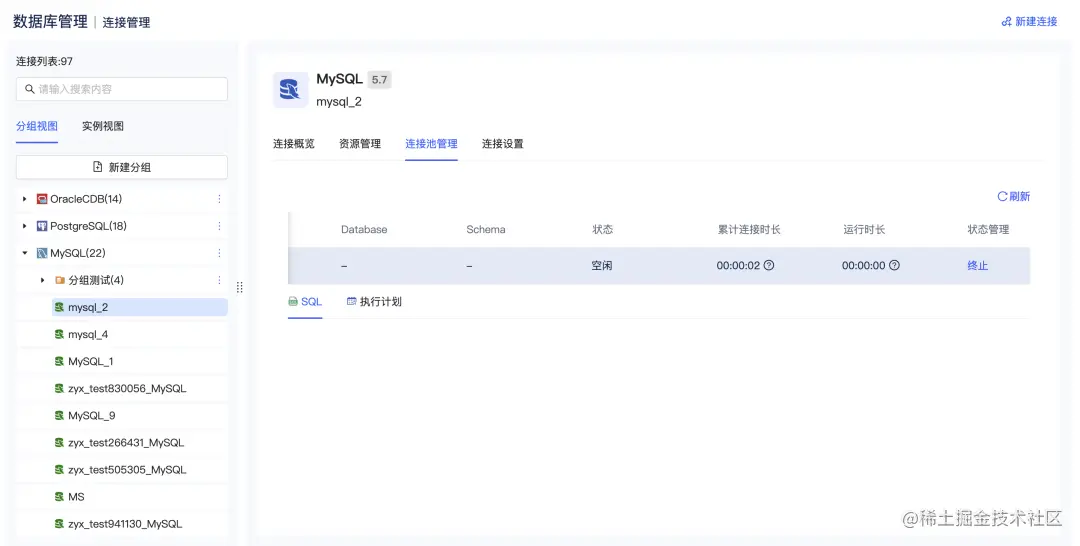
Task: Click the OracleCDB group icon
Action: [x=42, y=199]
